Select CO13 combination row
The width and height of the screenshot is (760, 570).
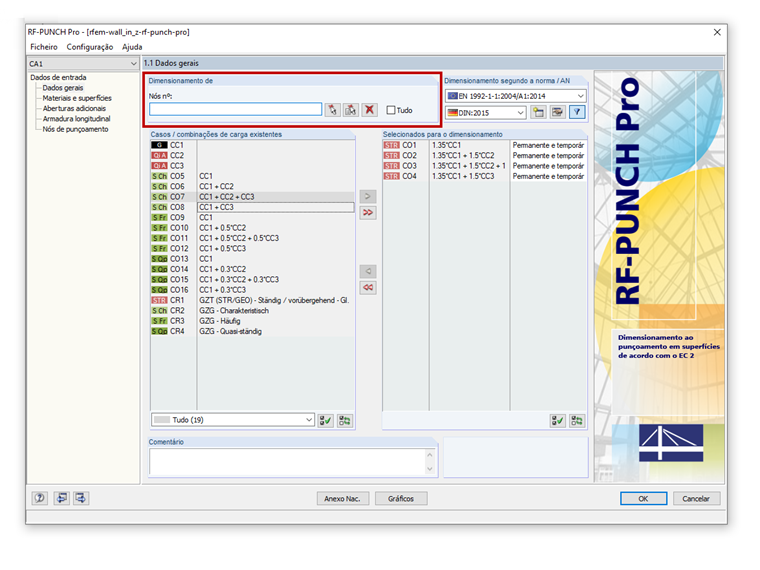point(252,259)
